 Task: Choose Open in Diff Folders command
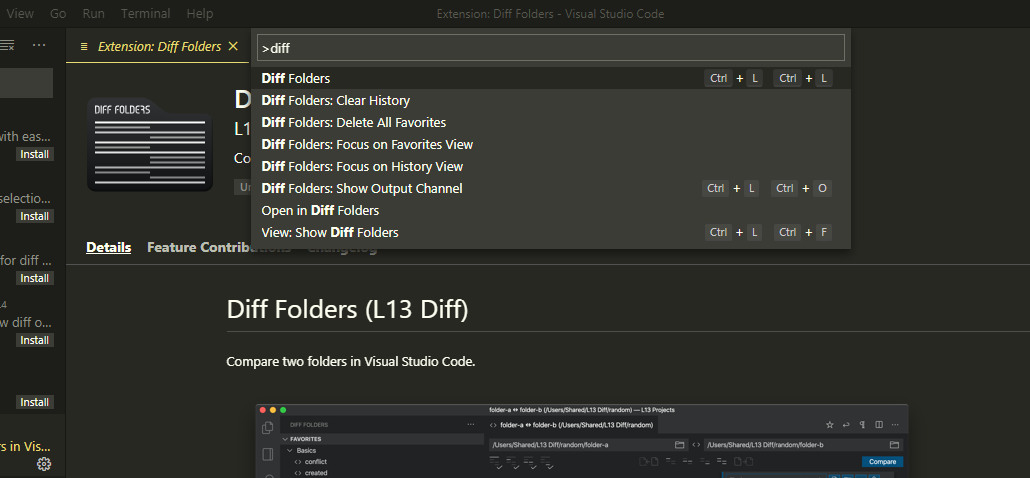click(x=550, y=210)
